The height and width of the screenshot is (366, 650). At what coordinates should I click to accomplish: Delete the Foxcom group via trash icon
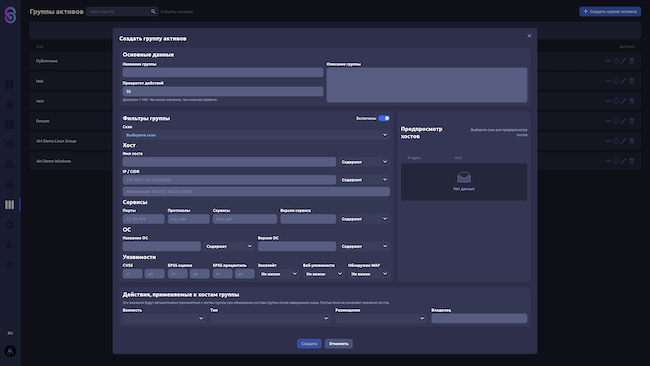[x=632, y=121]
